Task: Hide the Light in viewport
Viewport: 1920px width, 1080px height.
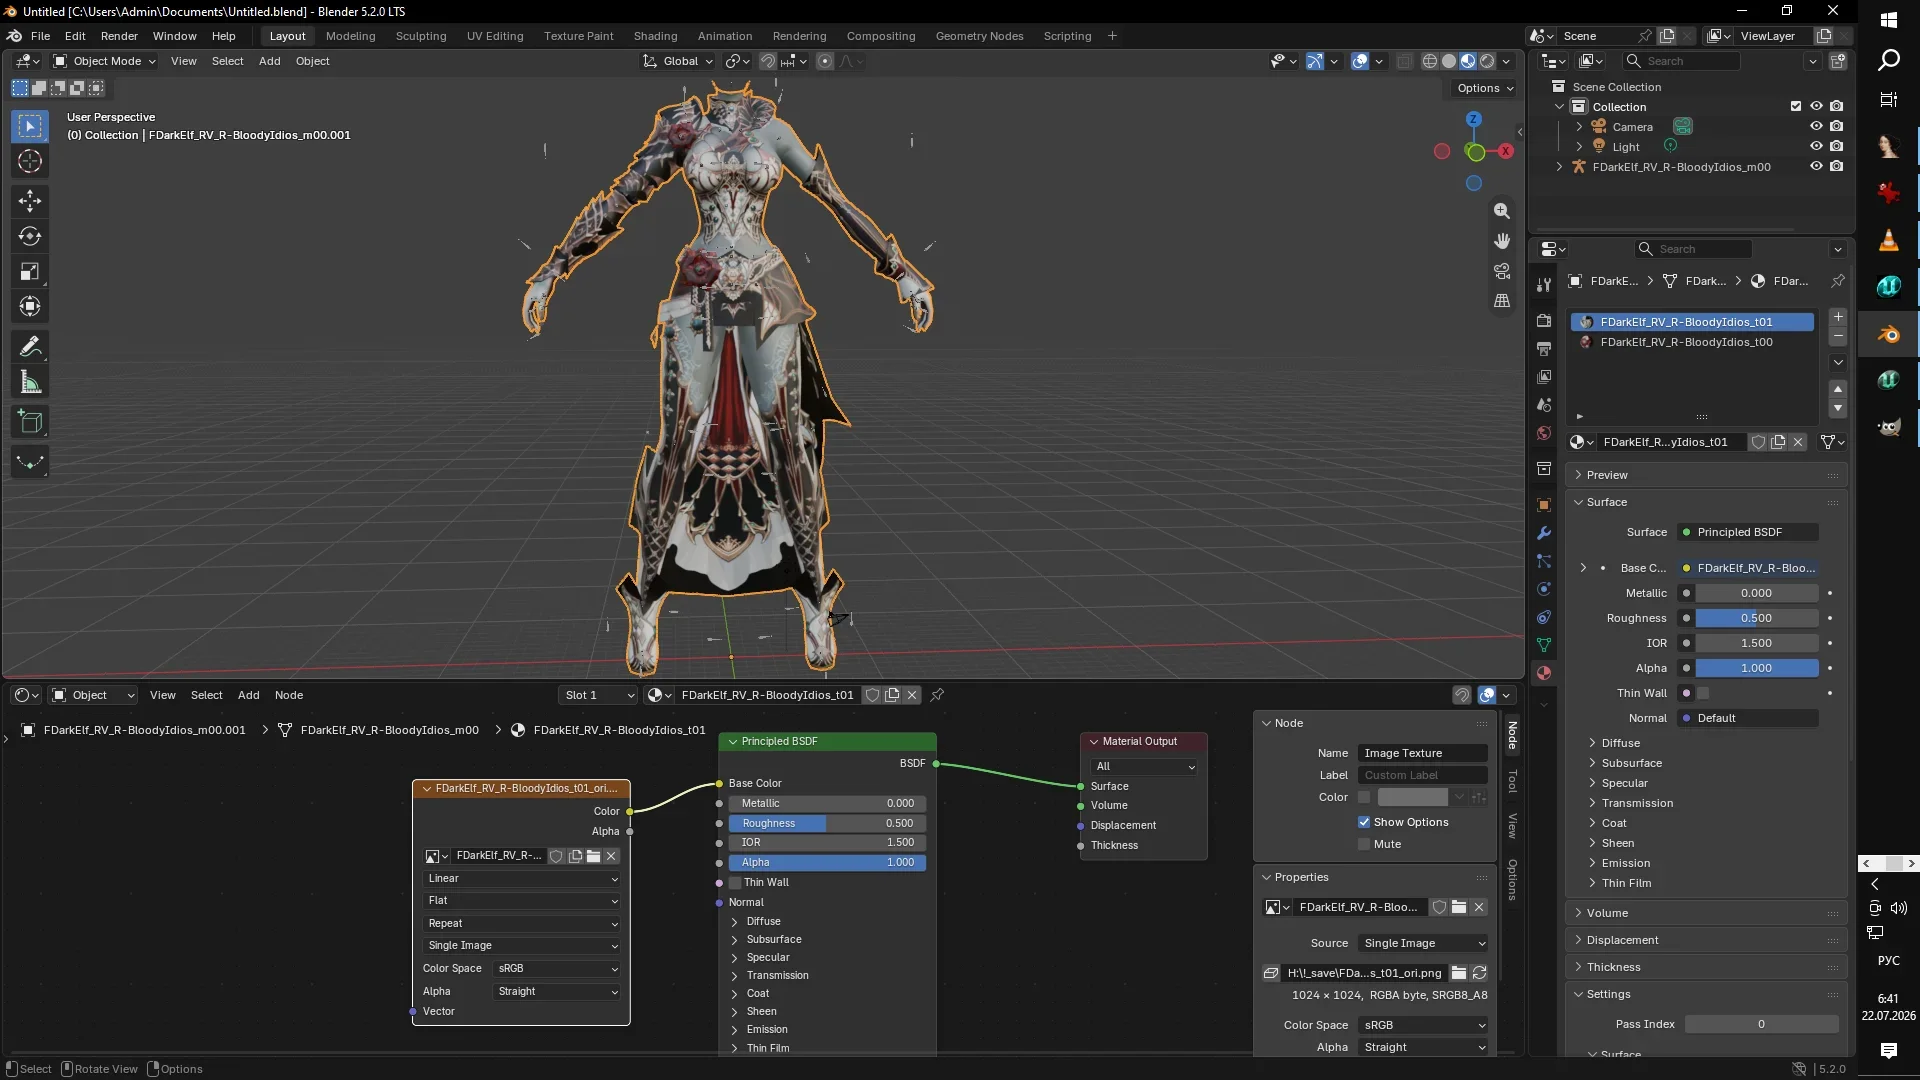Action: point(1816,147)
